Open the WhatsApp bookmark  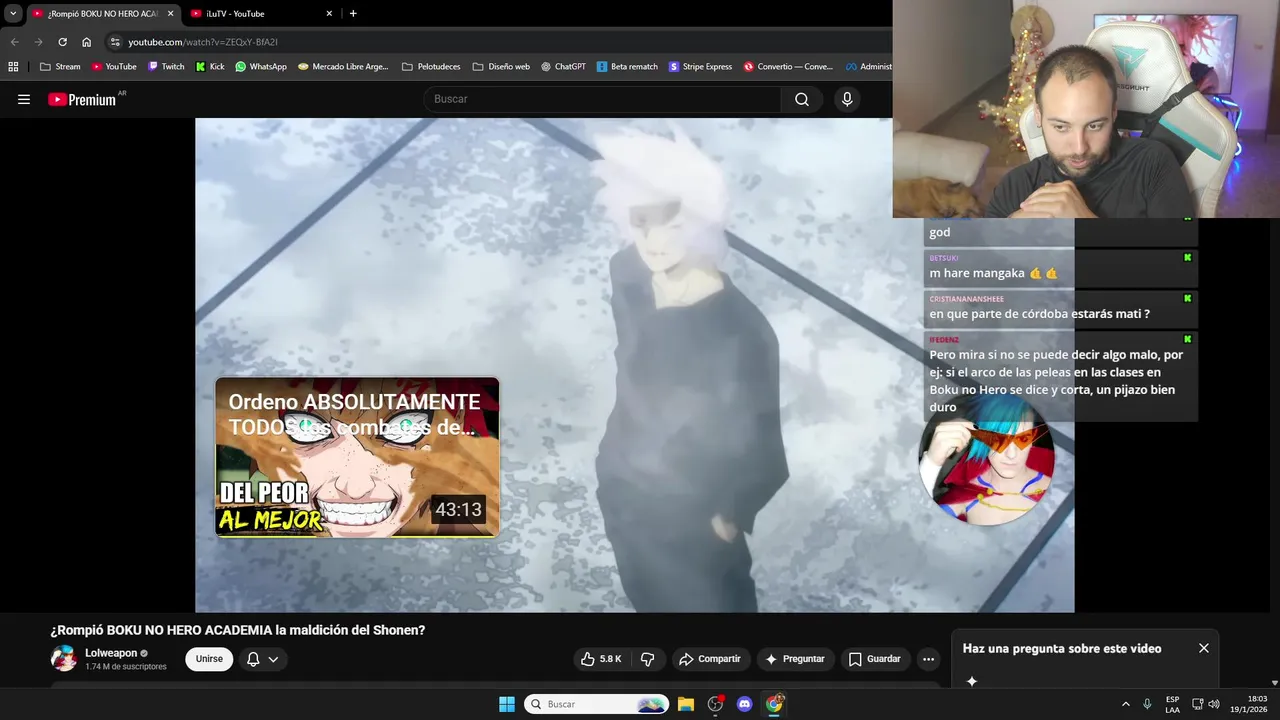point(261,67)
